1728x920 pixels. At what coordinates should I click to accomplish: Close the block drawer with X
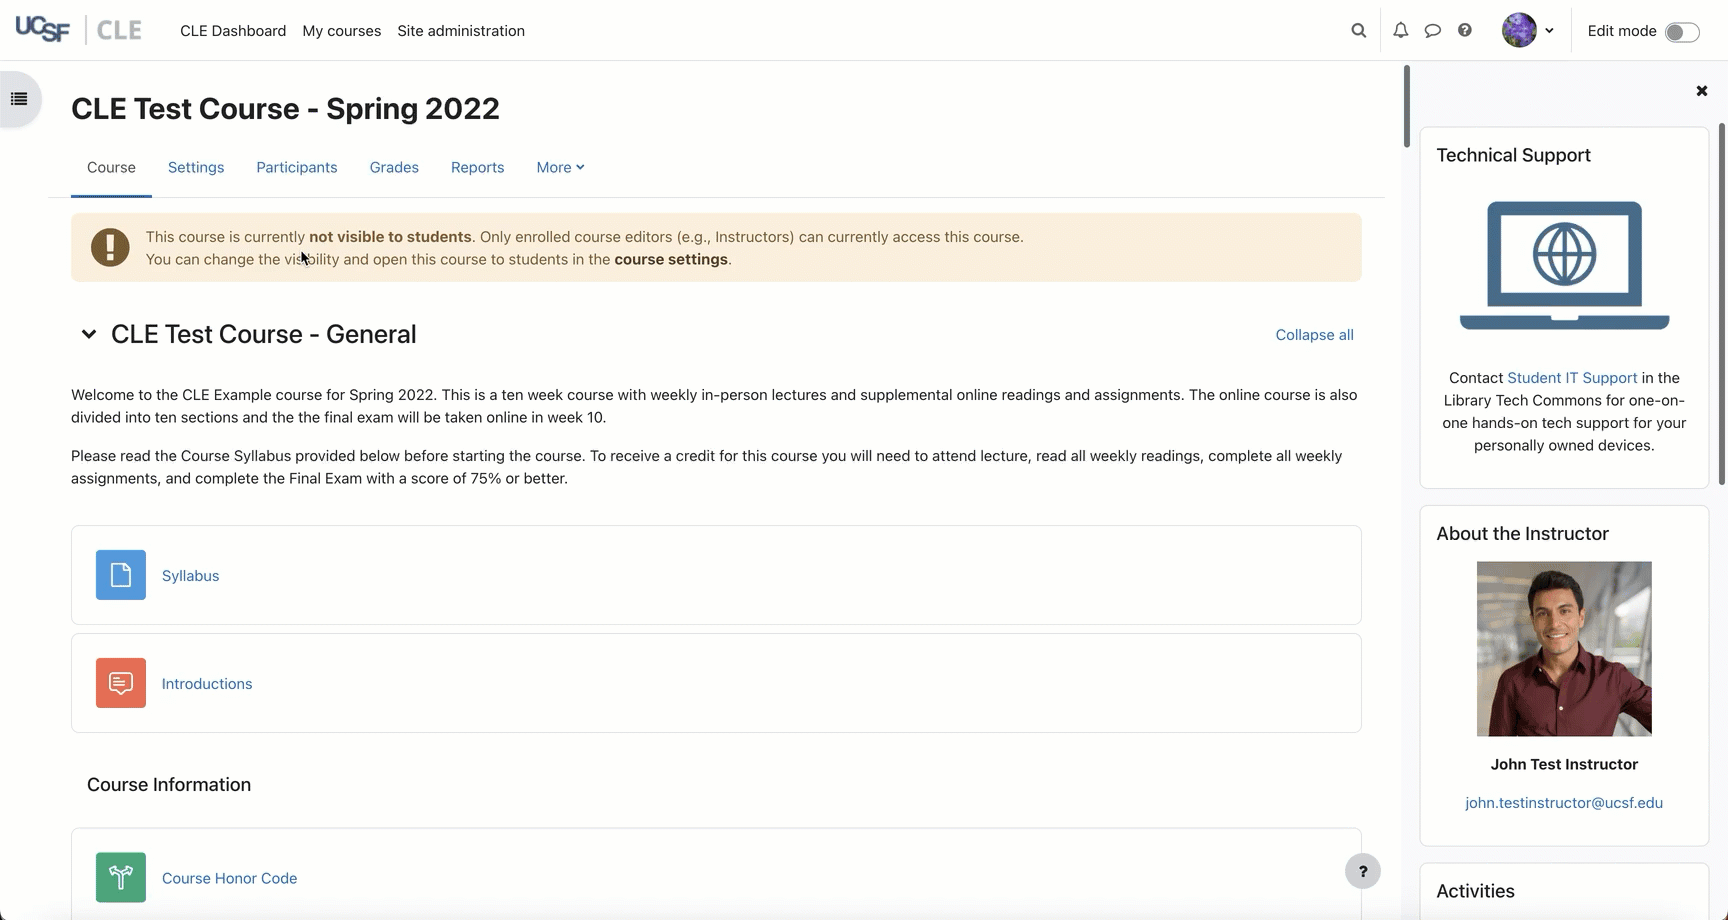pos(1701,91)
